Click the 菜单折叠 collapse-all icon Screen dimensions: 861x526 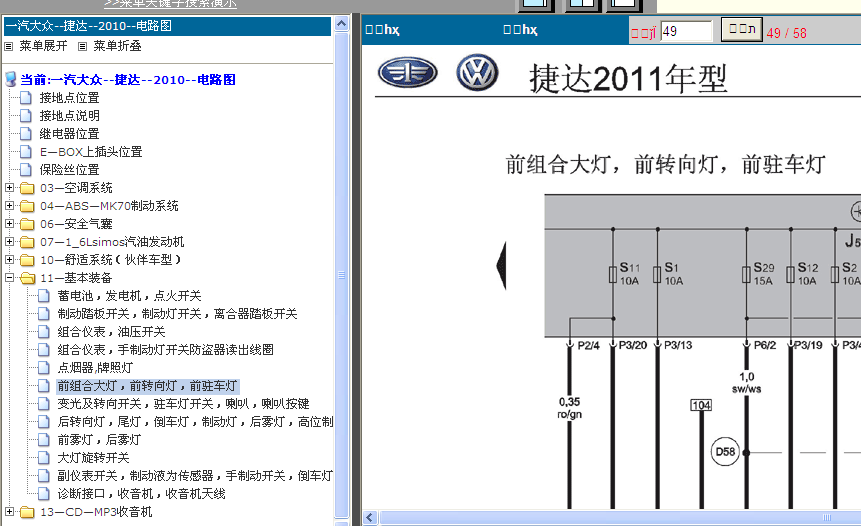pyautogui.click(x=82, y=47)
